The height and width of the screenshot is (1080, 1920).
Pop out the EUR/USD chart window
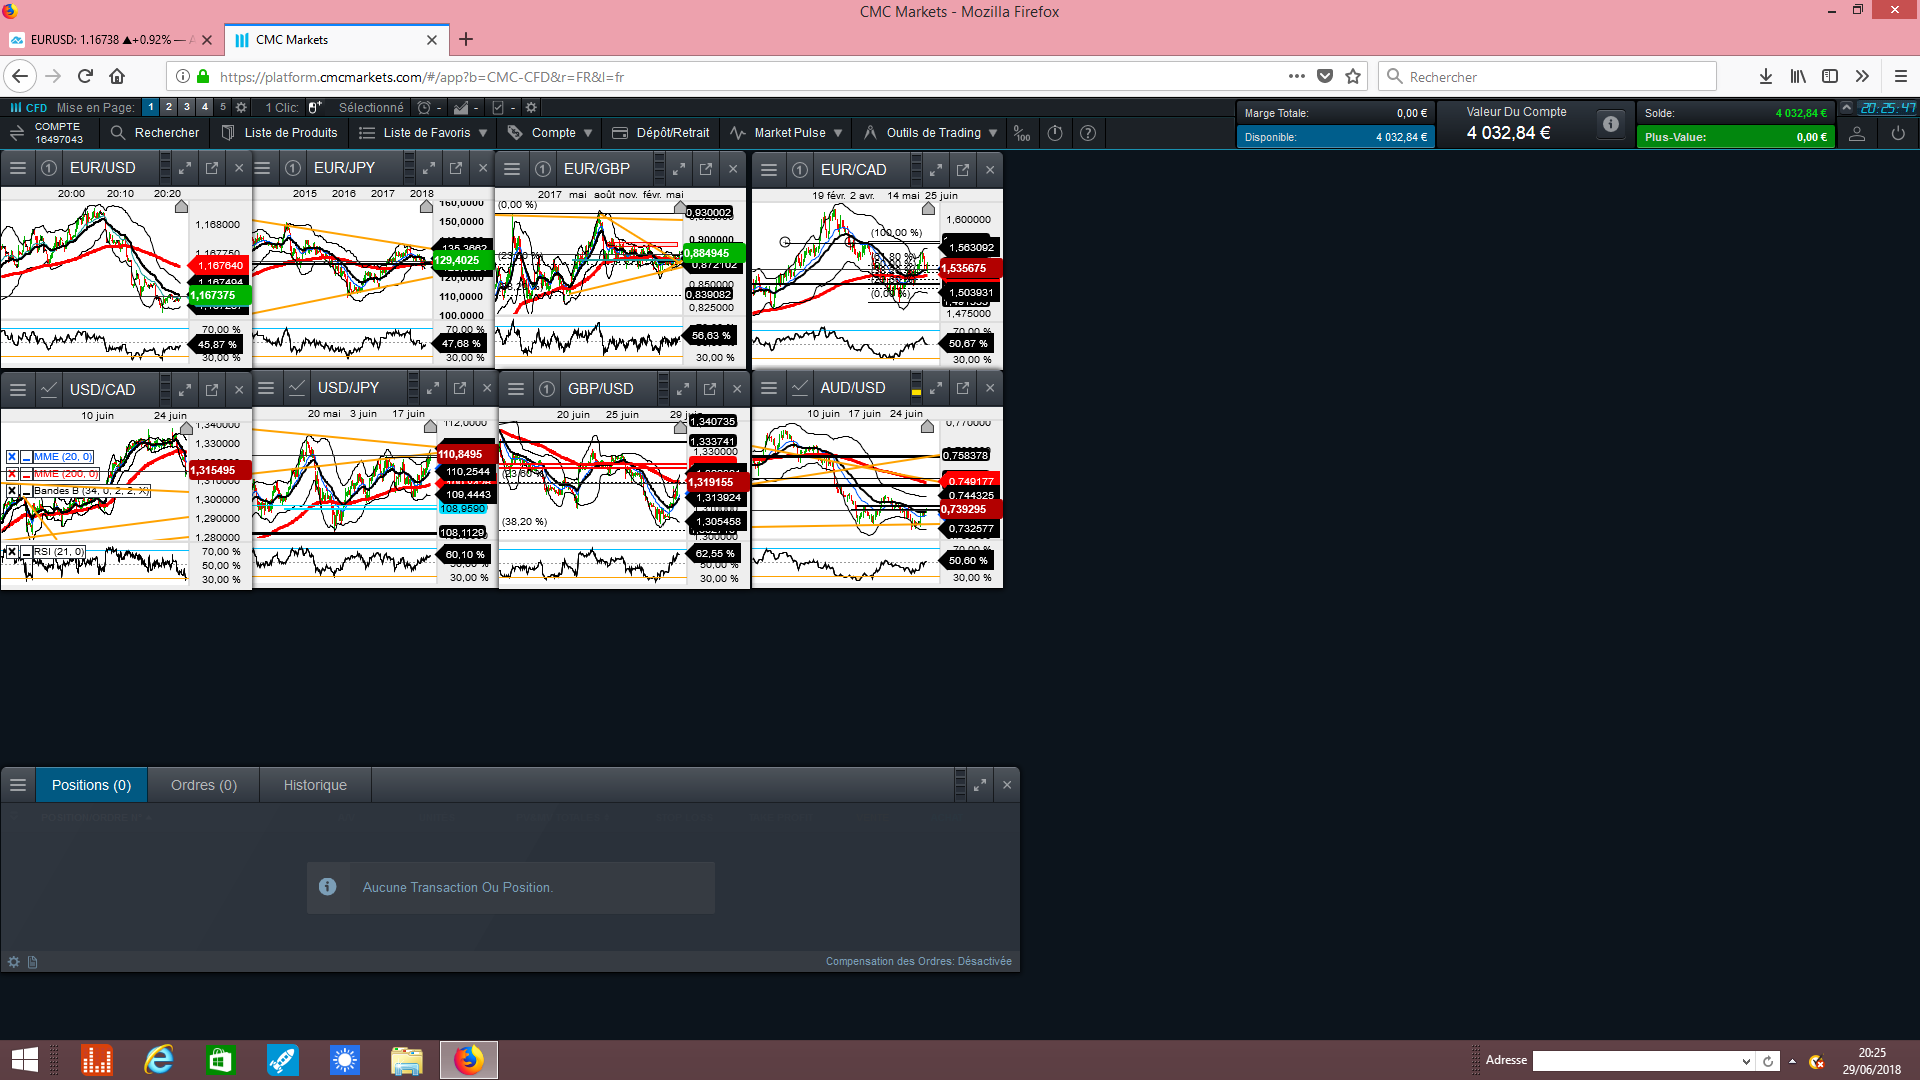click(x=212, y=168)
